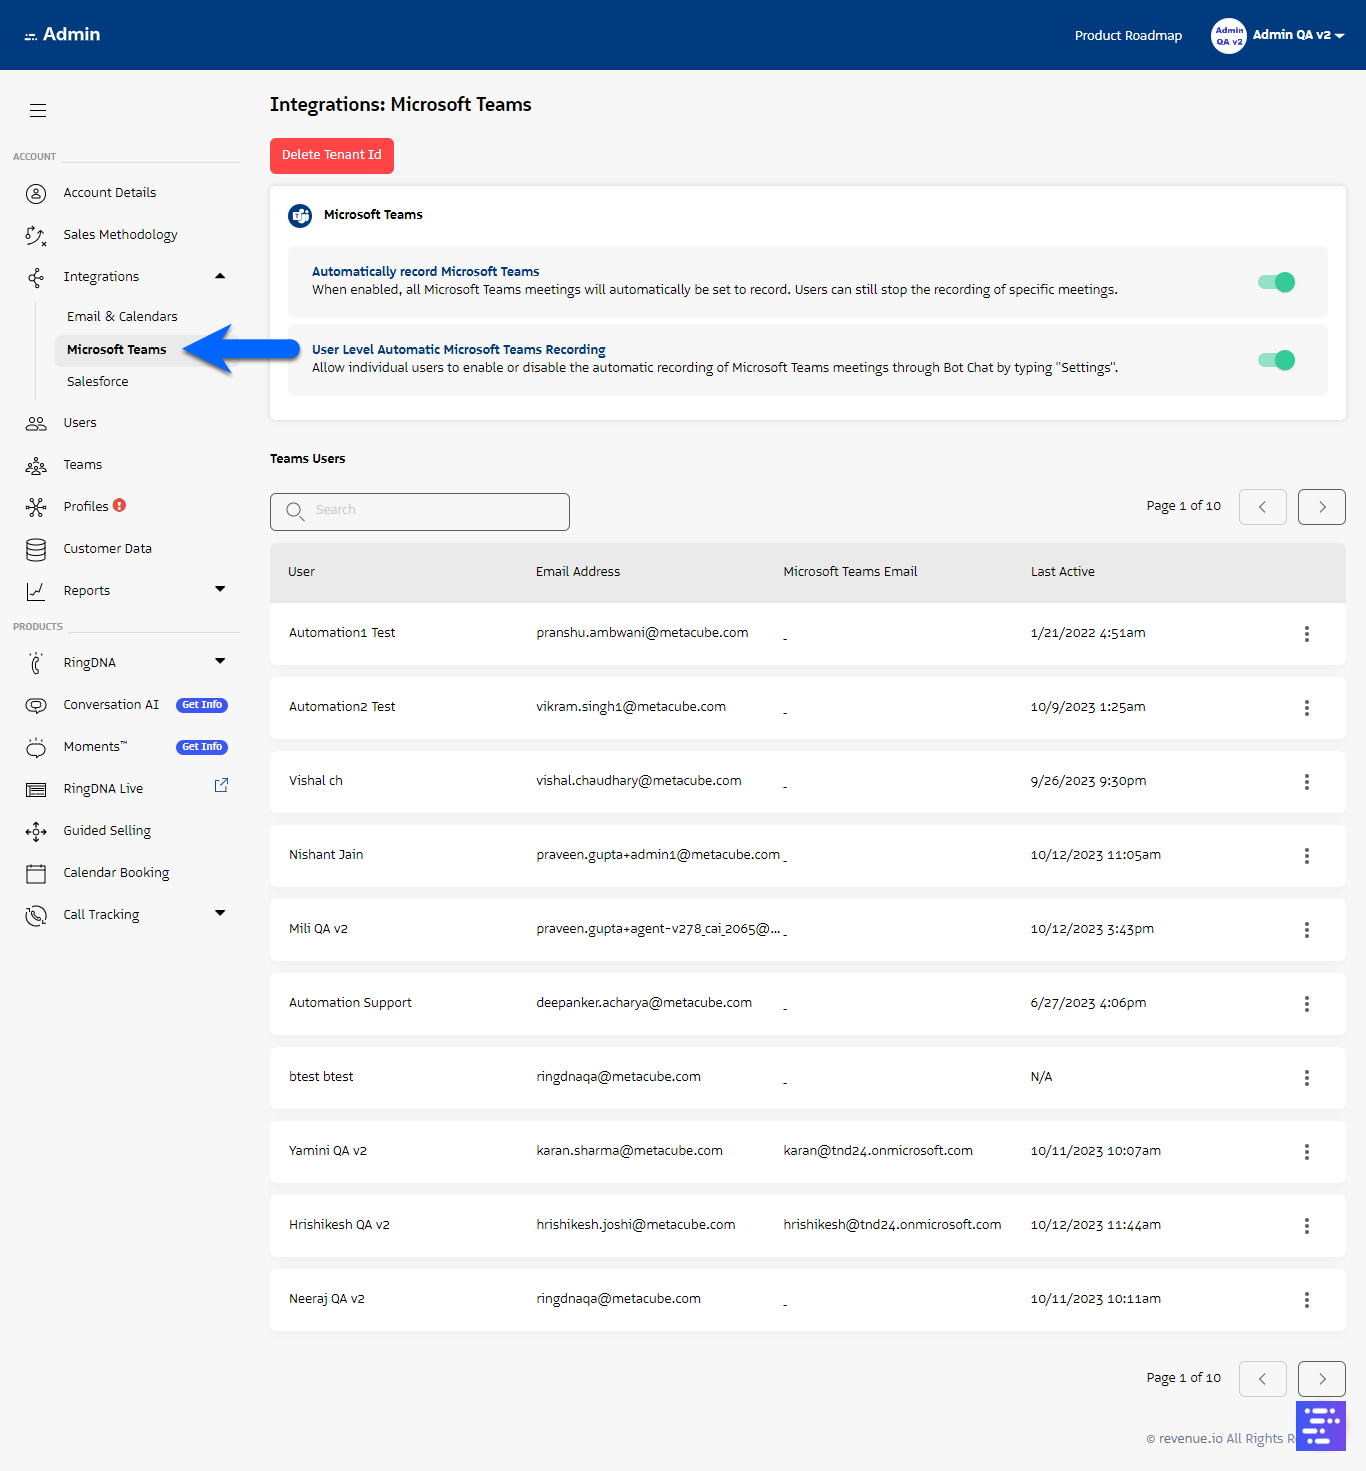Viewport: 1366px width, 1471px height.
Task: Go to previous page using bottom pagination
Action: coord(1263,1379)
